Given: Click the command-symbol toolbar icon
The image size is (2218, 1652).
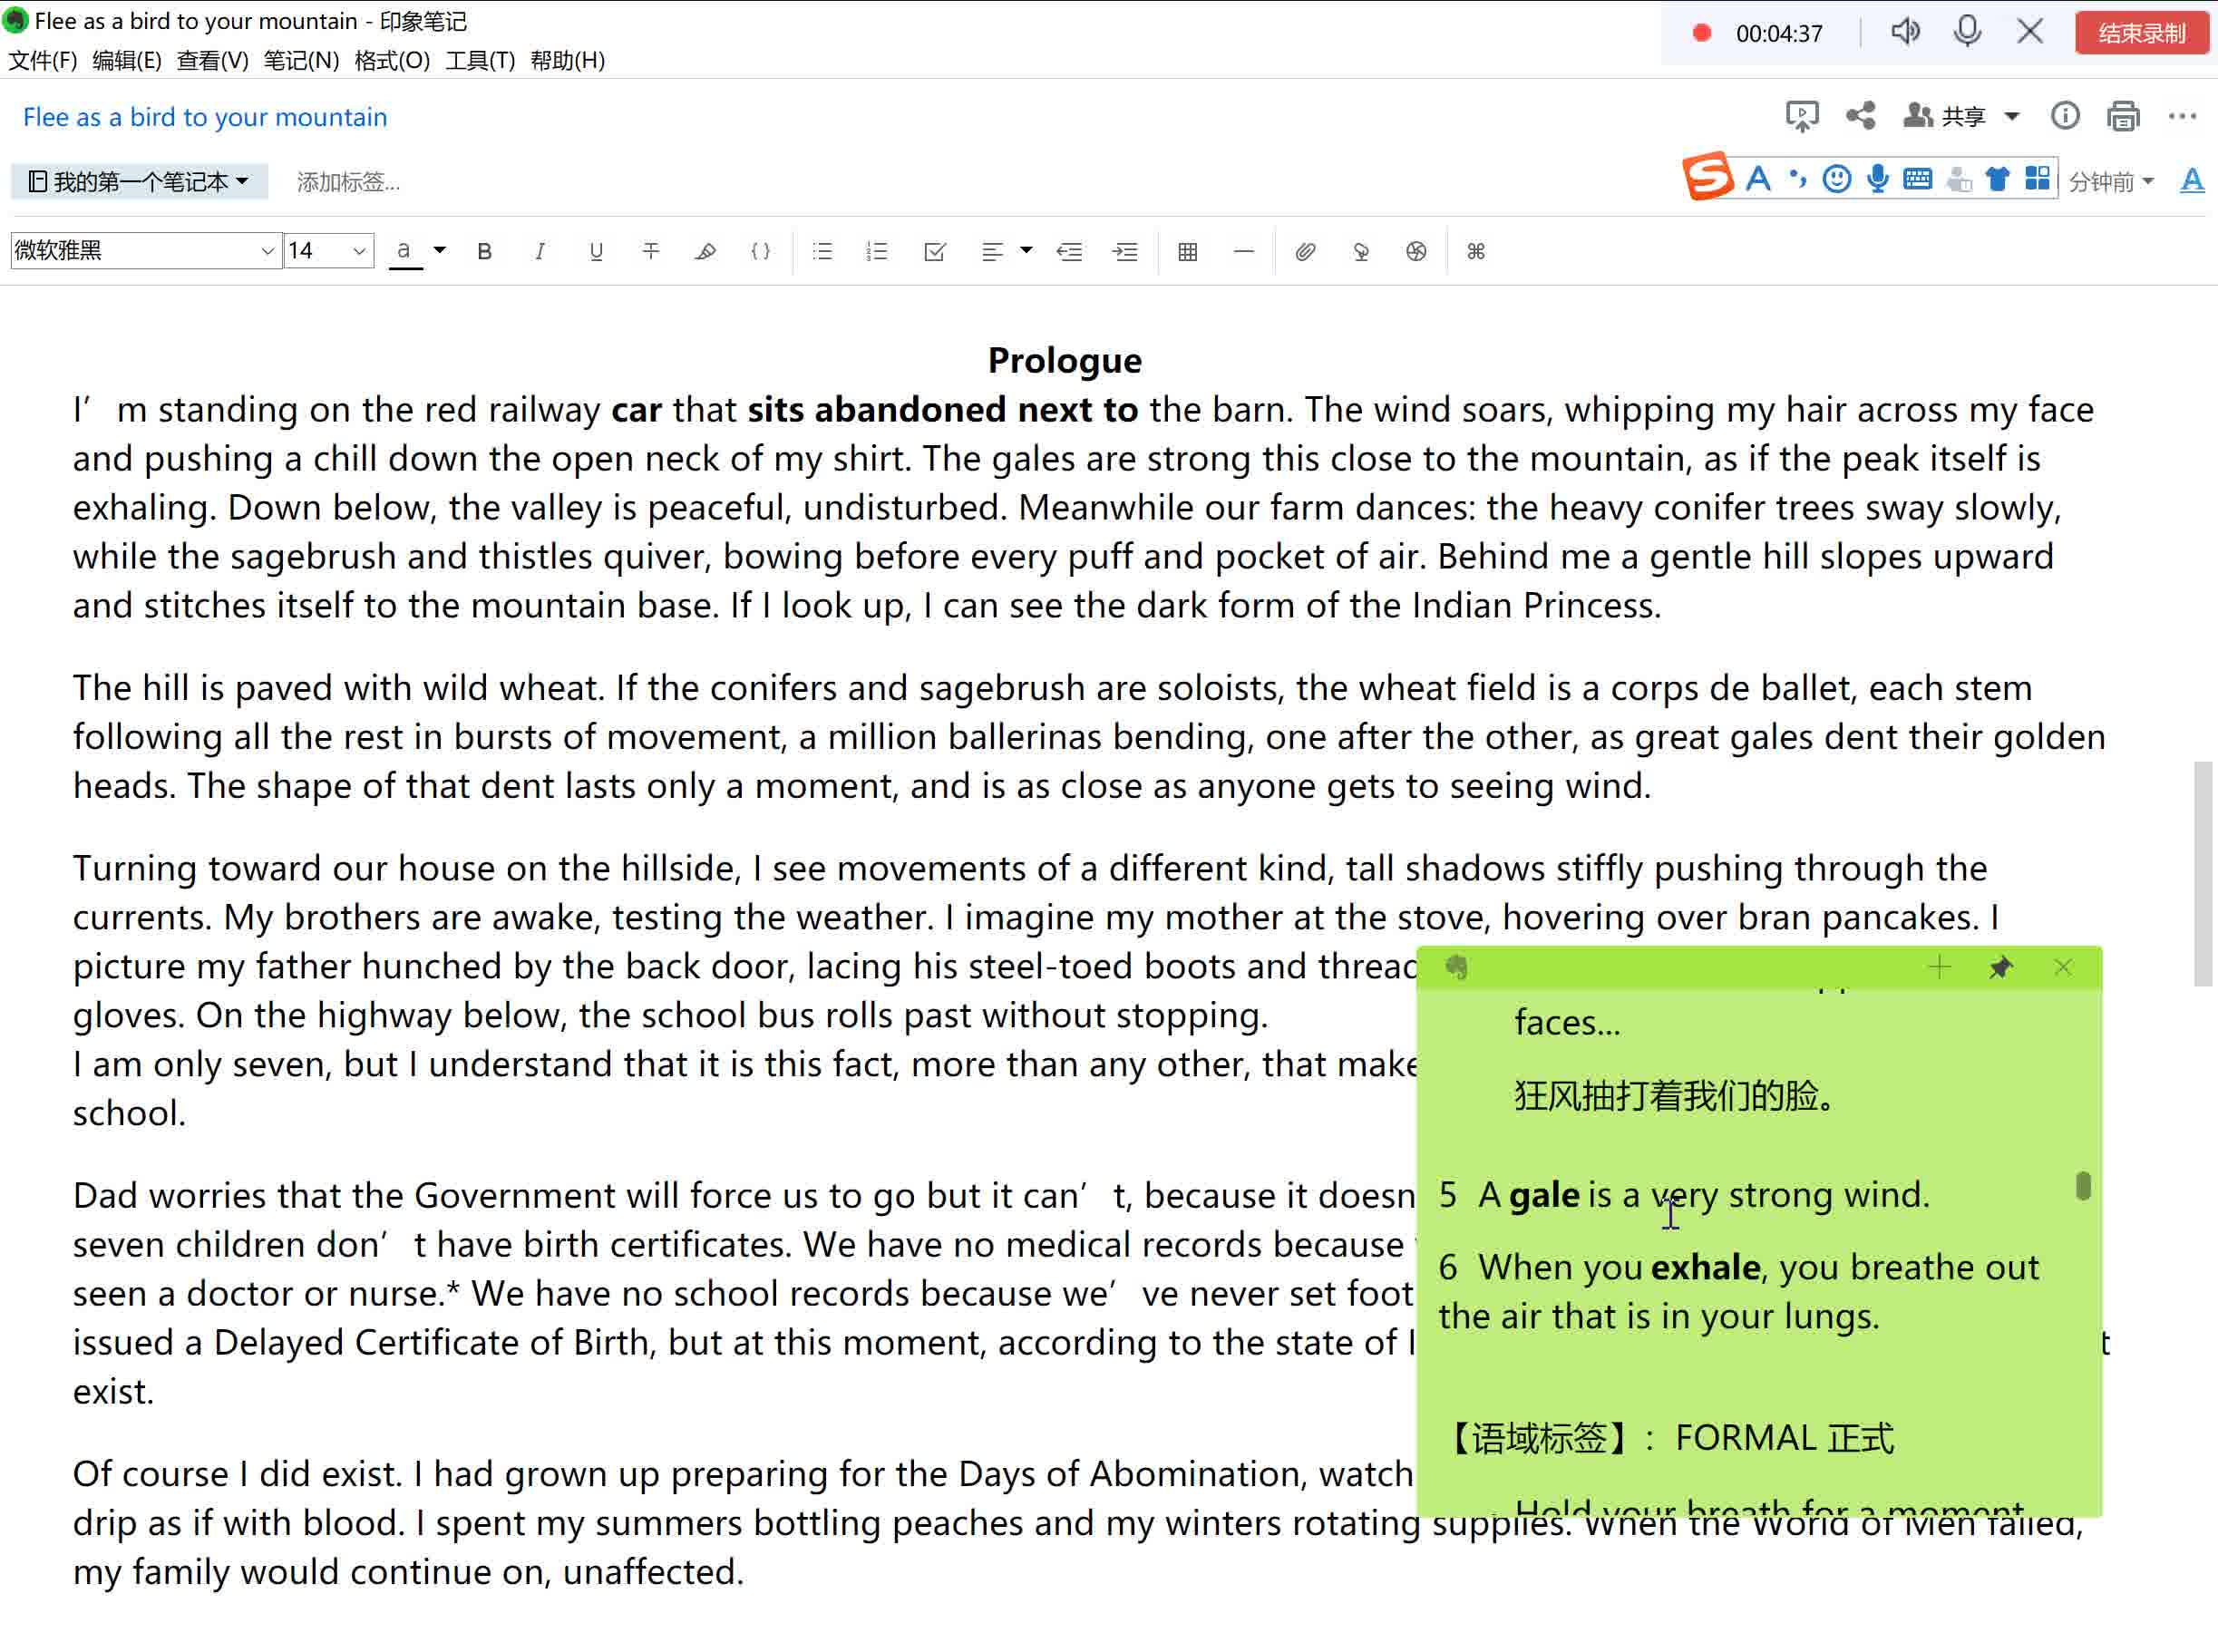Looking at the screenshot, I should (1476, 251).
